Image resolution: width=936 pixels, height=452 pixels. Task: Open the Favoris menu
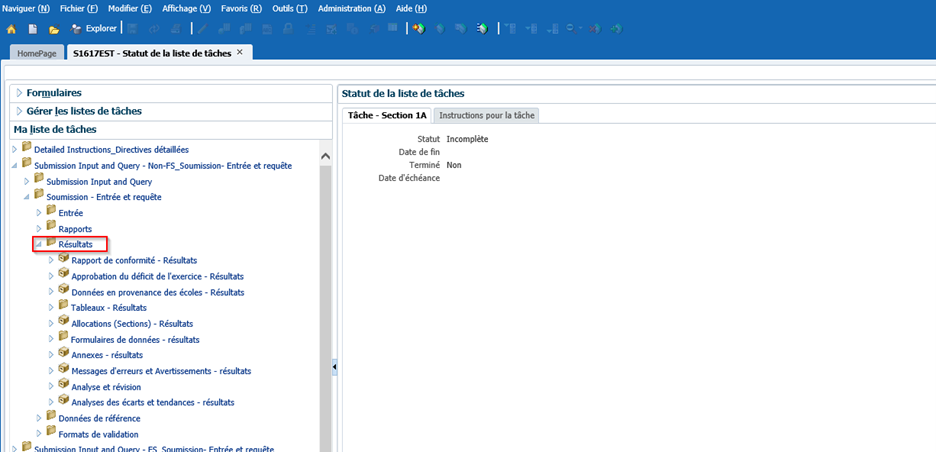click(x=240, y=8)
